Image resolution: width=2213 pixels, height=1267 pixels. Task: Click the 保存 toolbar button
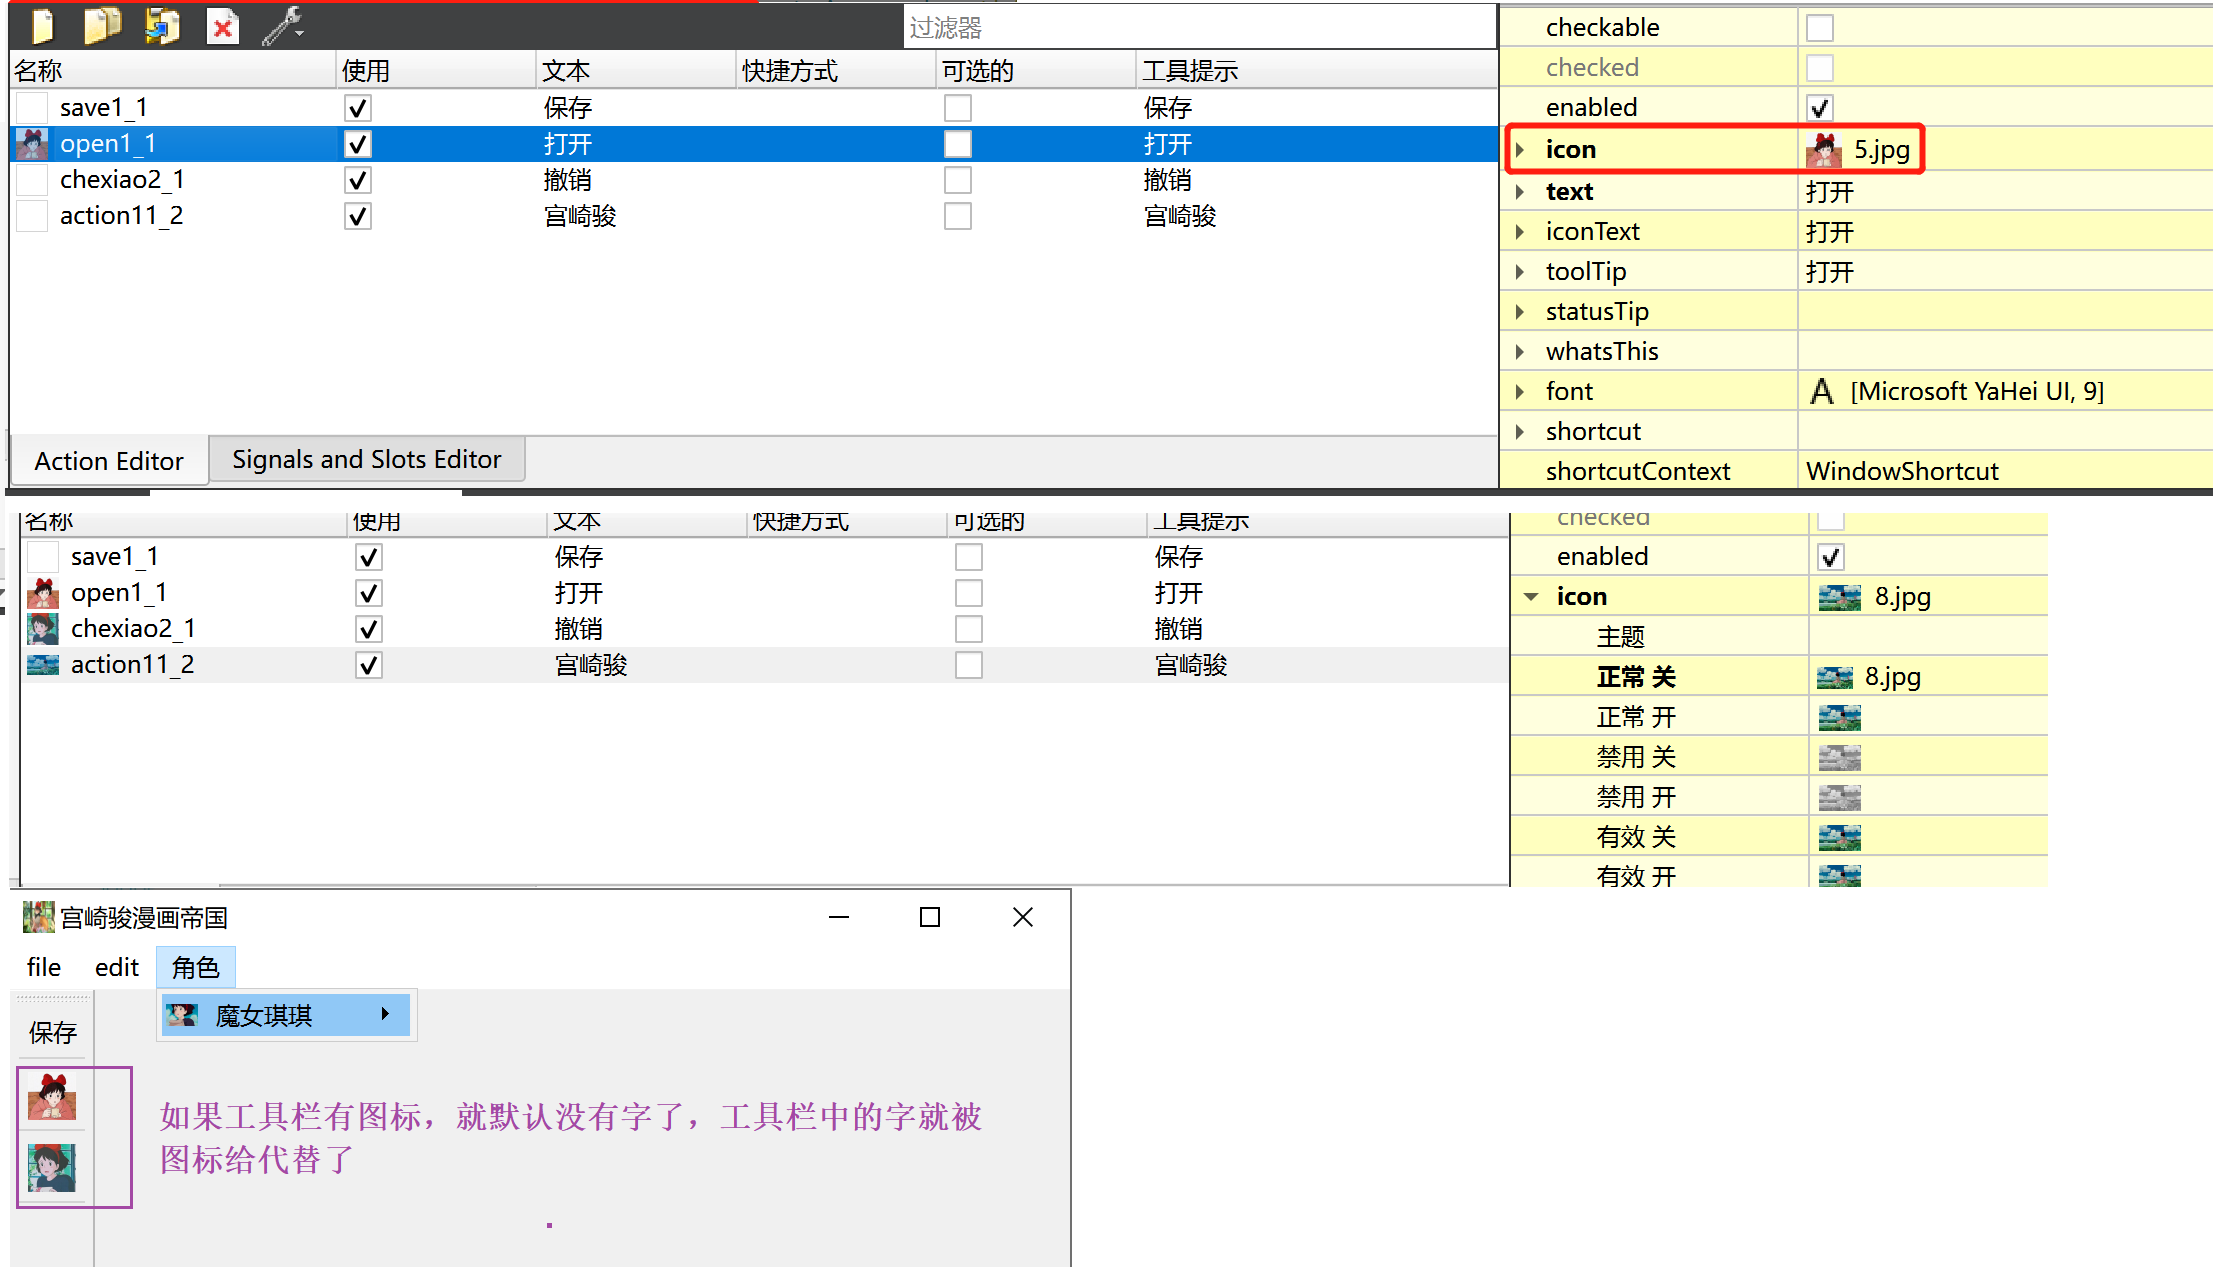52,1032
